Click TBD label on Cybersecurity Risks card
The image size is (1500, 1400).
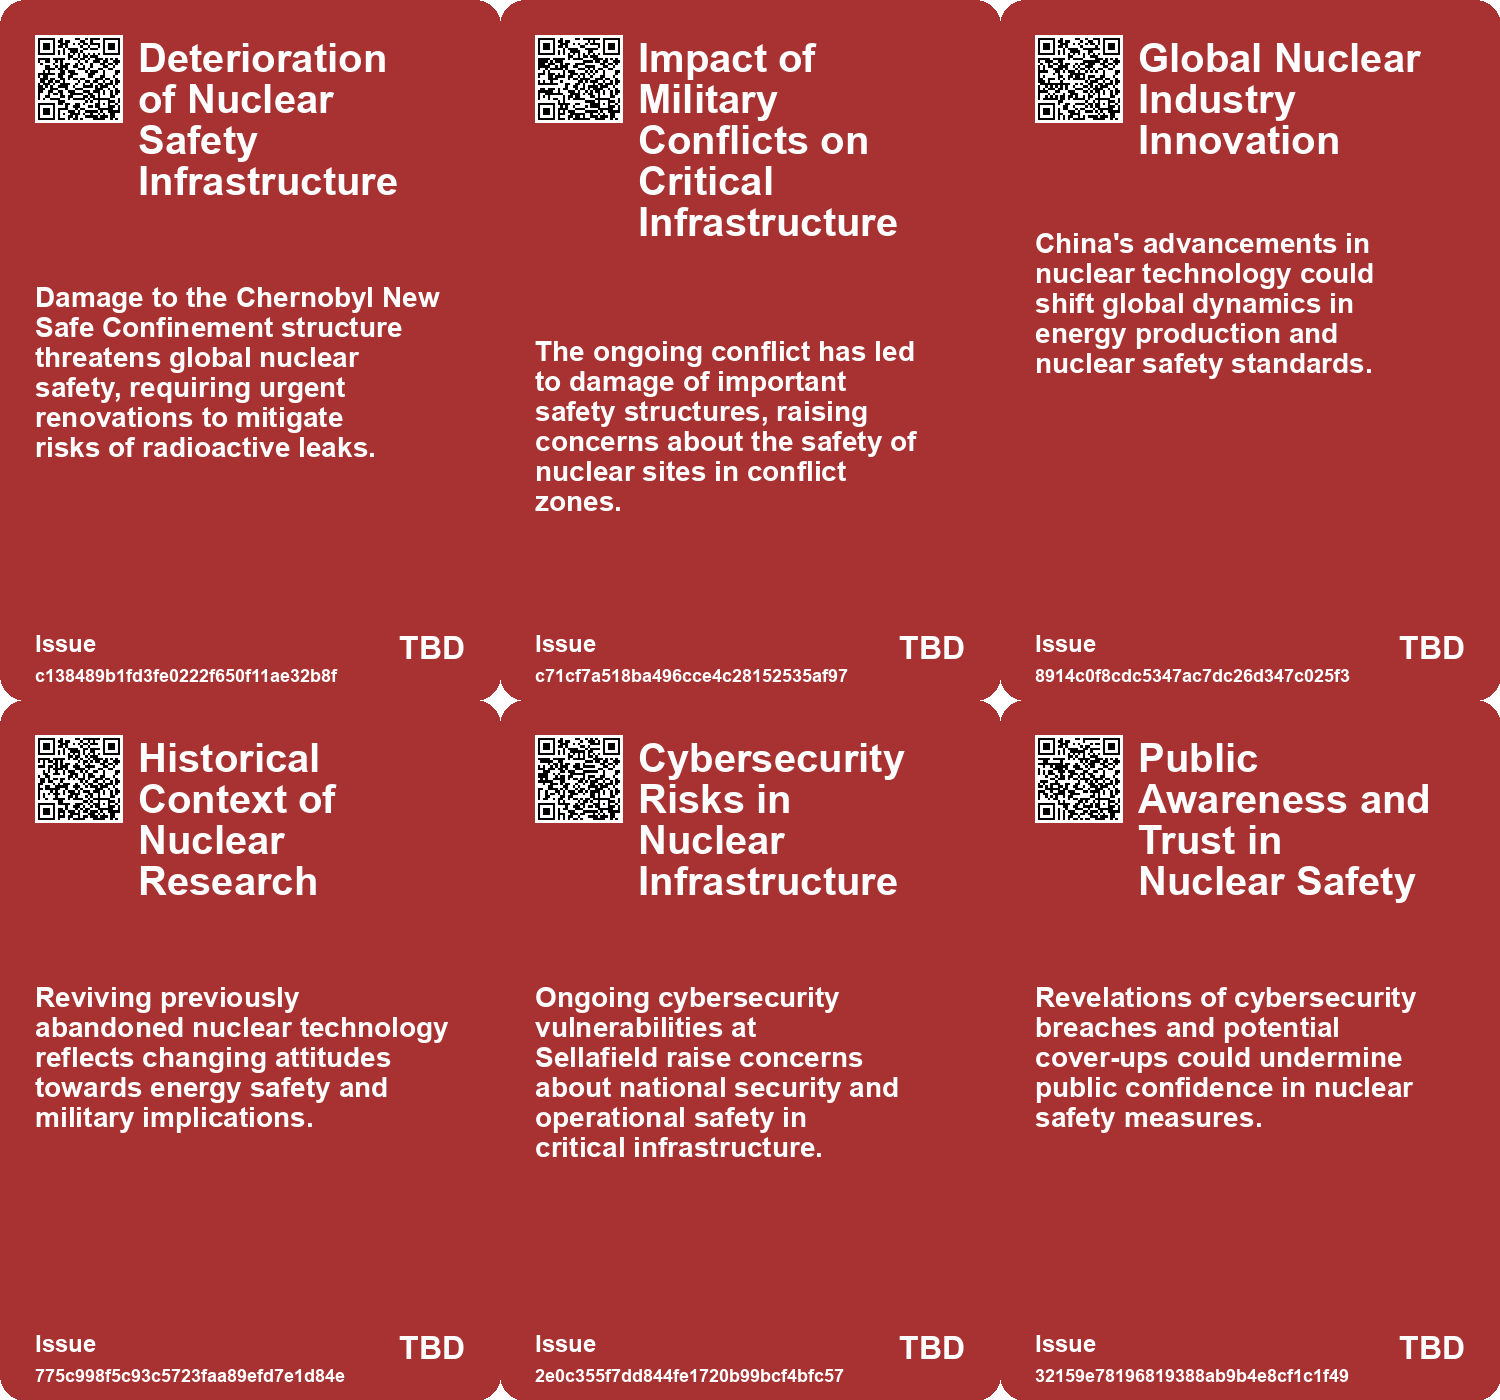click(931, 1348)
